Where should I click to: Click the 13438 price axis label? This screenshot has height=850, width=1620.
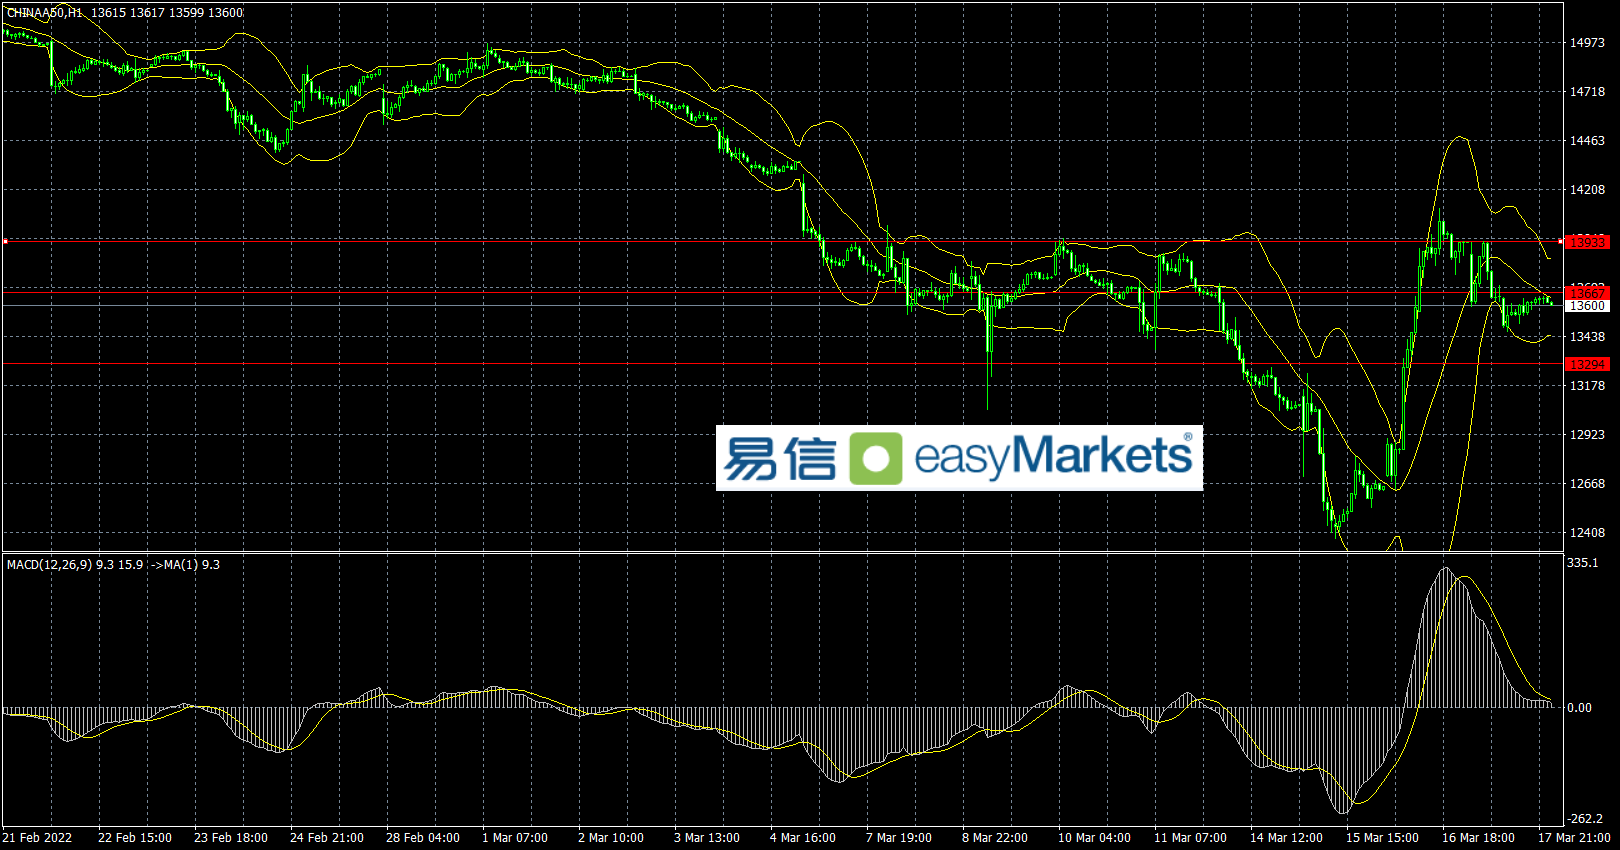coord(1587,337)
